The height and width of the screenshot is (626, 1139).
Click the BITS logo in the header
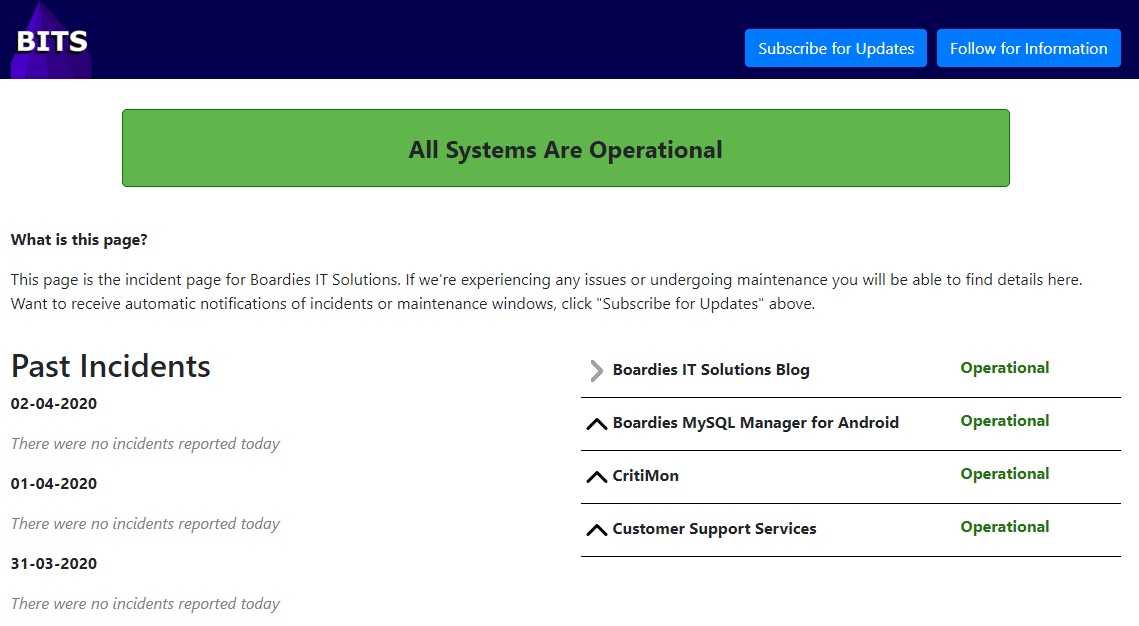[52, 41]
